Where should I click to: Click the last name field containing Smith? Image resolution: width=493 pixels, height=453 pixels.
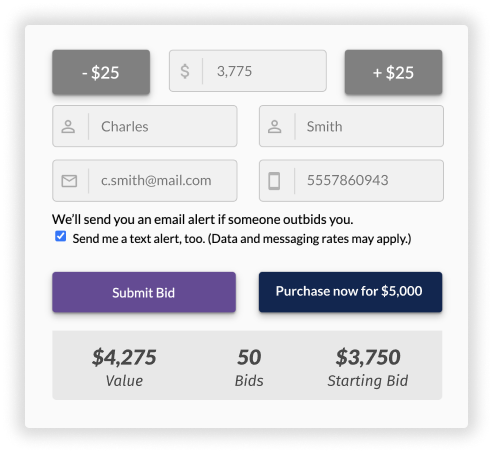351,126
